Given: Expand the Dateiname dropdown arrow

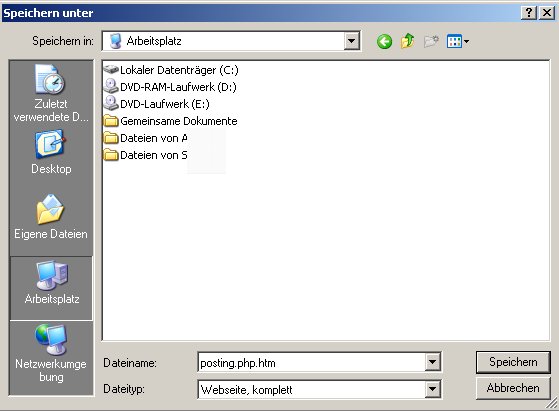Looking at the screenshot, I should click(432, 363).
